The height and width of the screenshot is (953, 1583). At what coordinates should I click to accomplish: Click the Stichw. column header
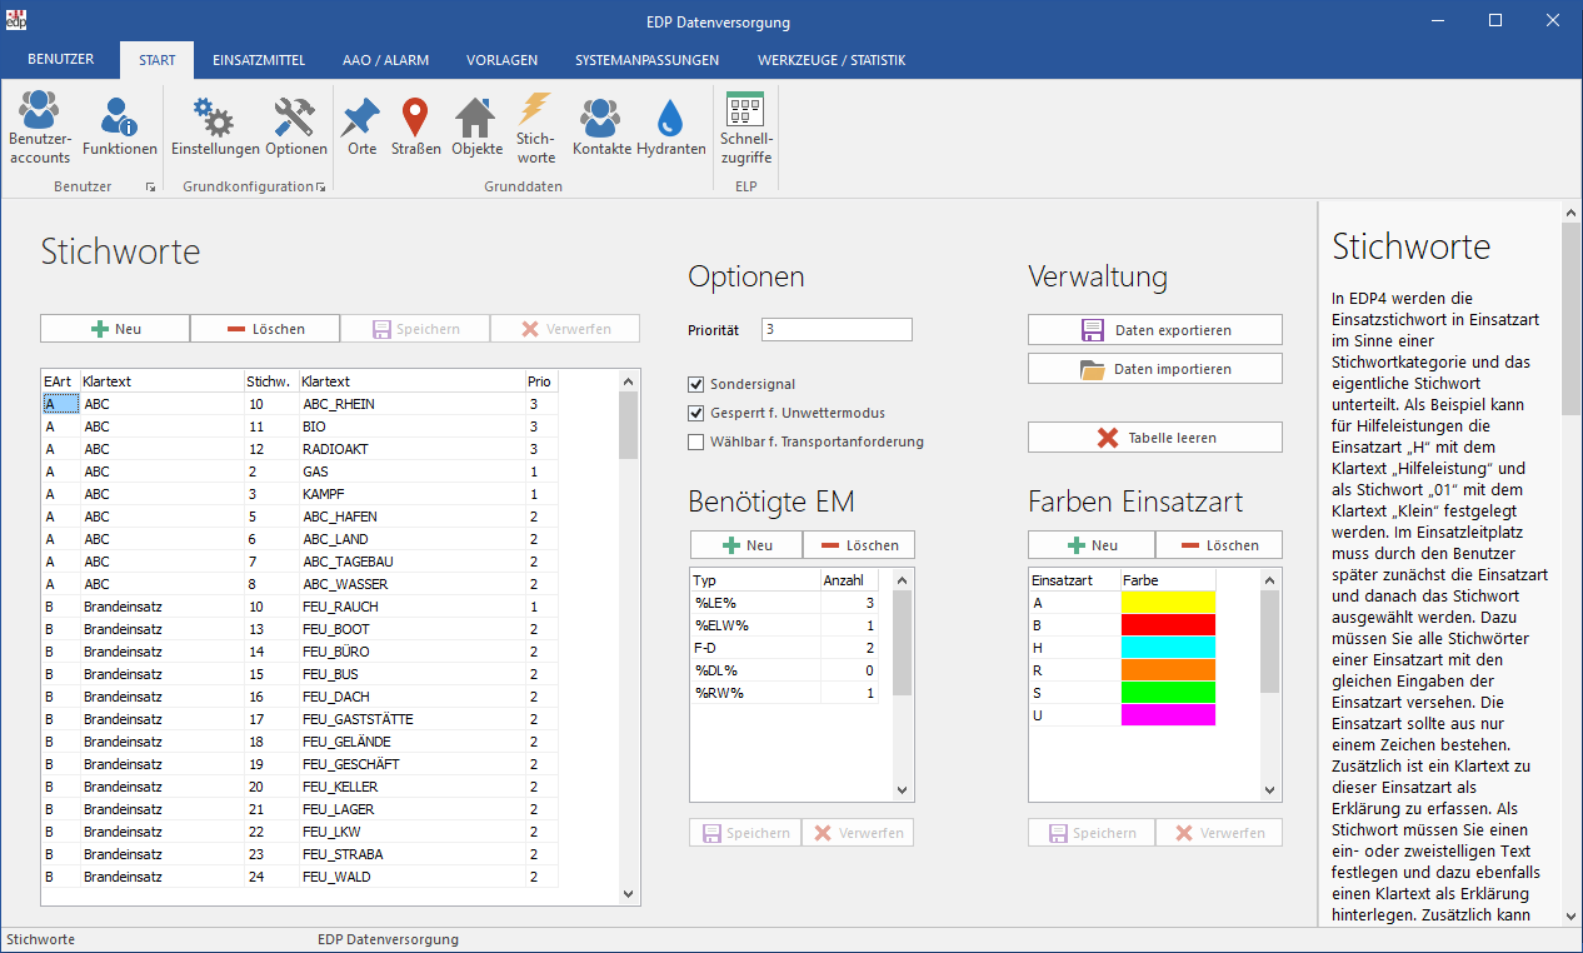click(270, 381)
